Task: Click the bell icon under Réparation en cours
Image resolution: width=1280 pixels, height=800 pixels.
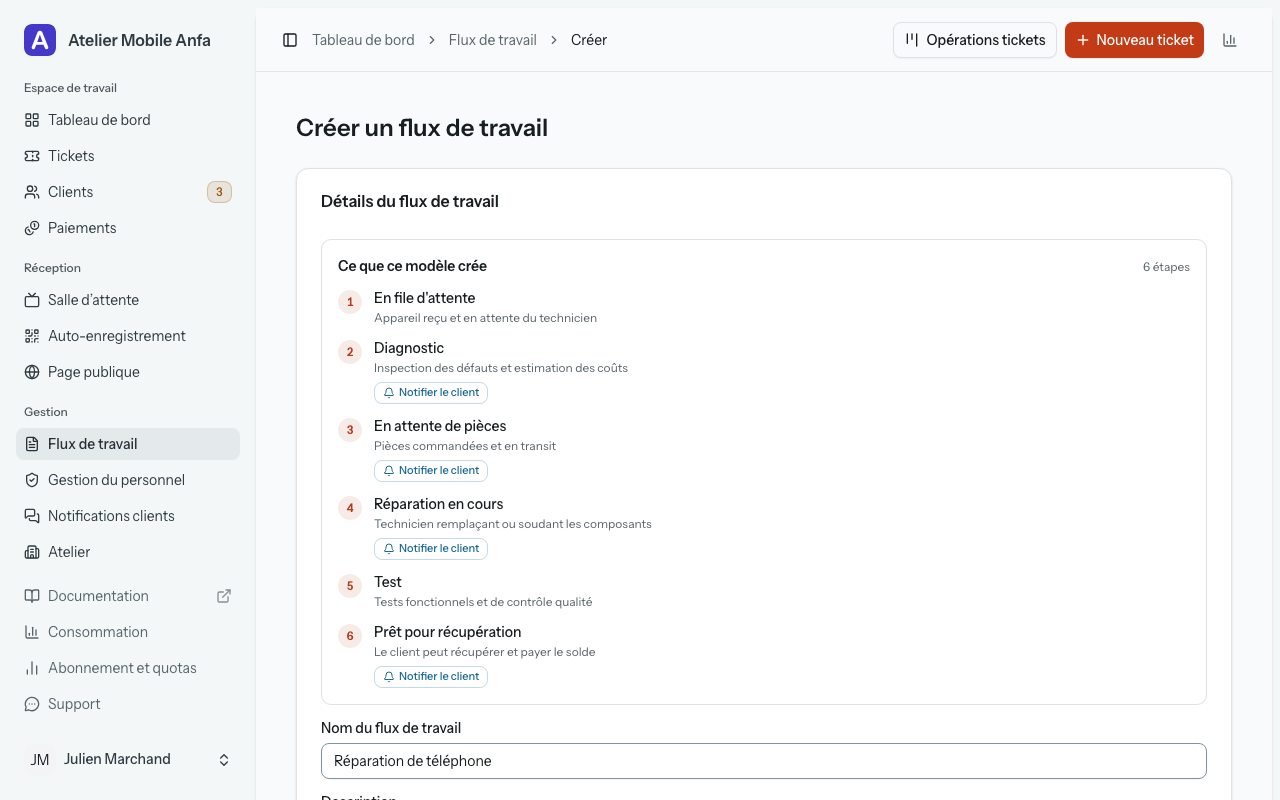Action: 389,549
